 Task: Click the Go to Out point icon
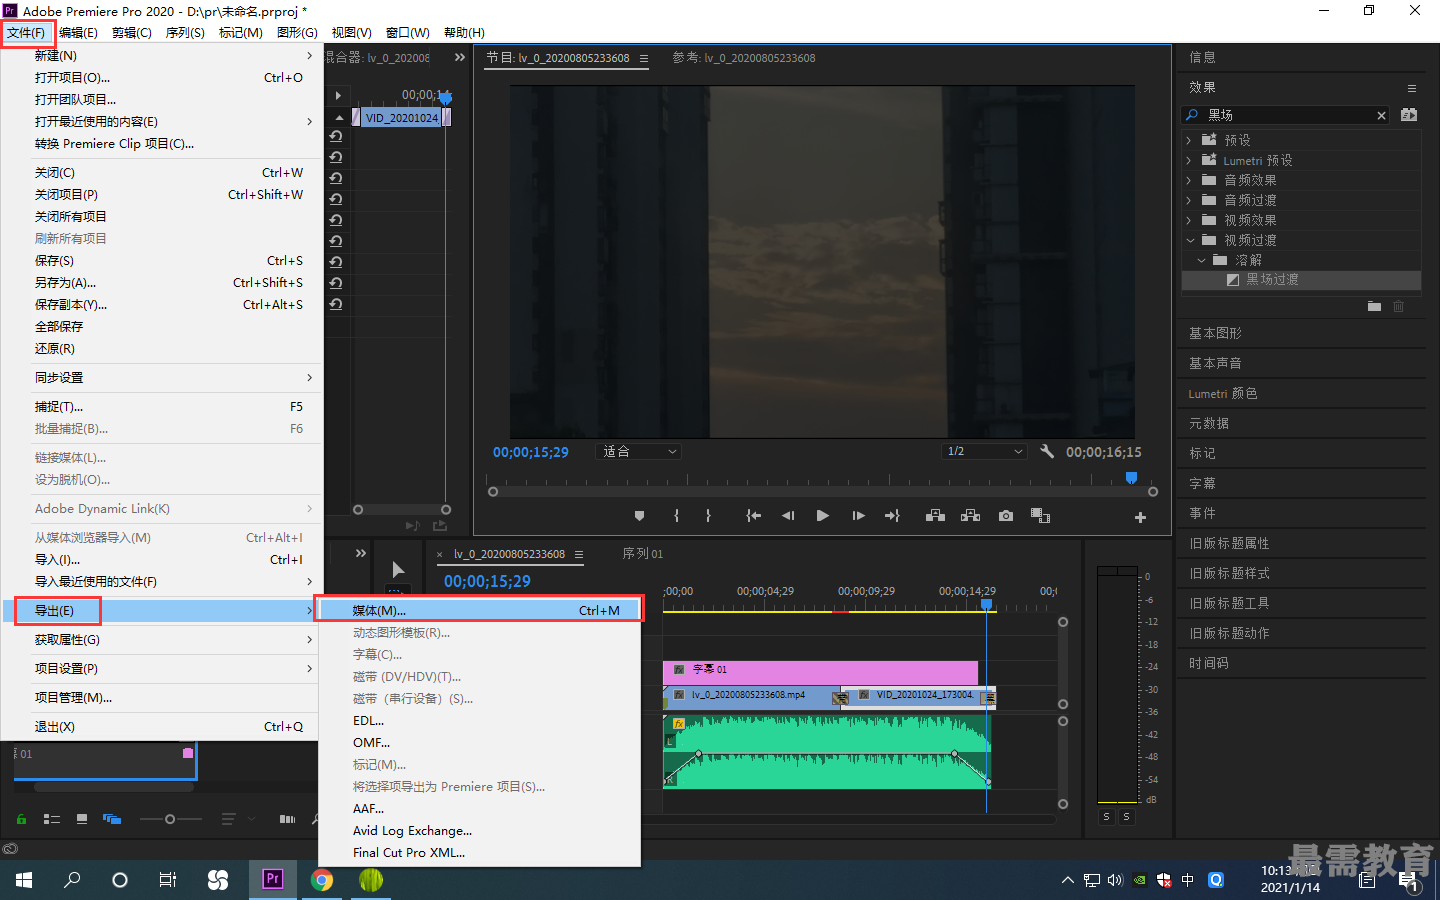coord(892,516)
